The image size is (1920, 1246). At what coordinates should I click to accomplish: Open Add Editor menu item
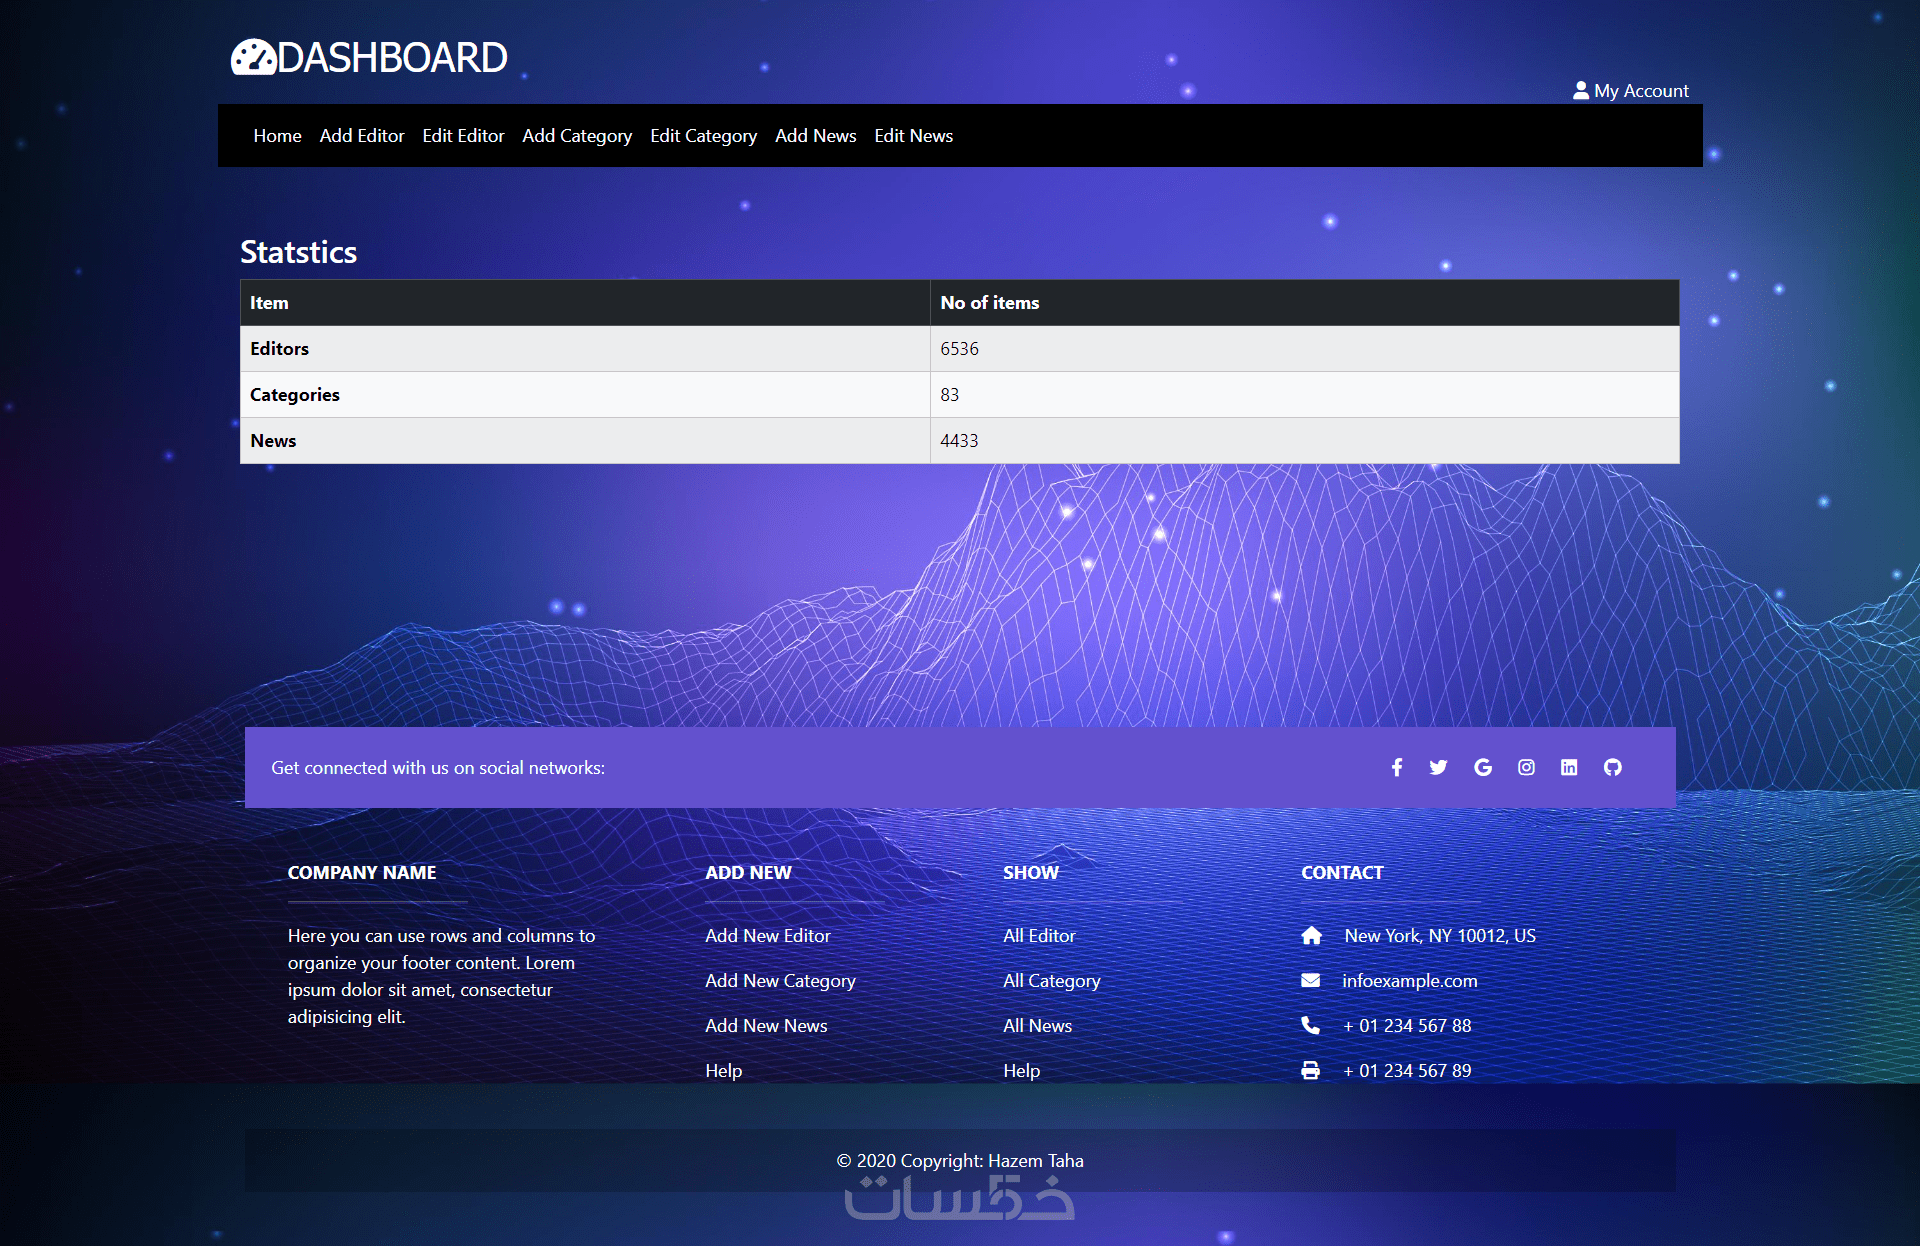(362, 135)
